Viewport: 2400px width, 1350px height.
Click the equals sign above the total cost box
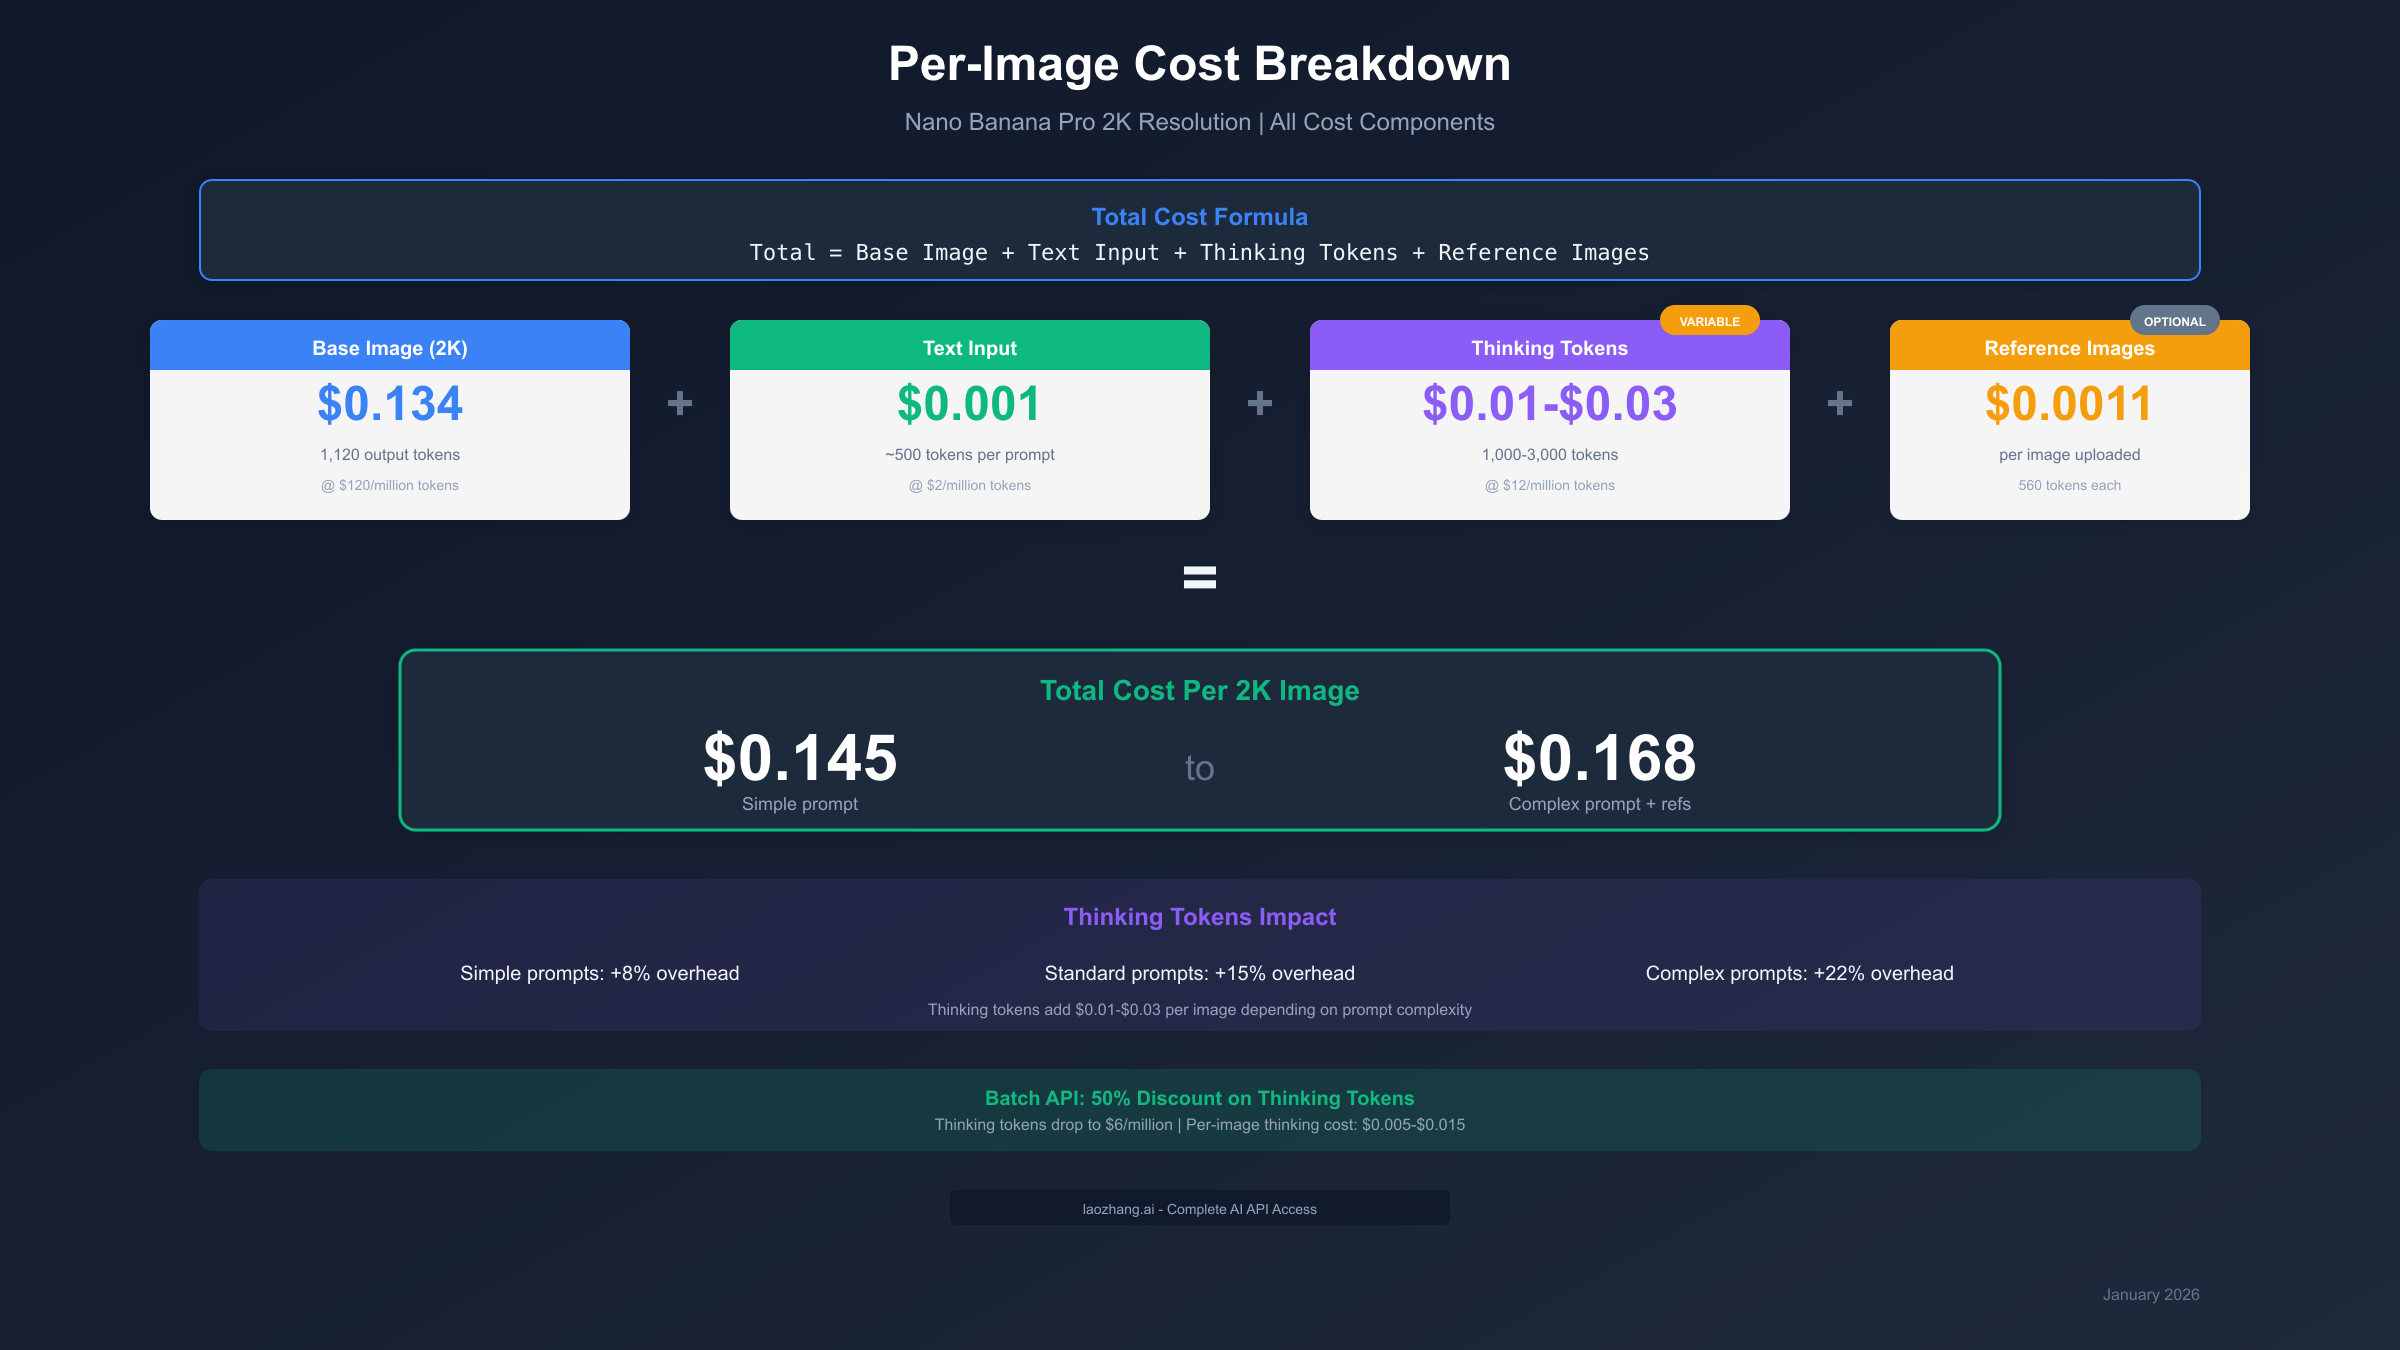point(1199,577)
